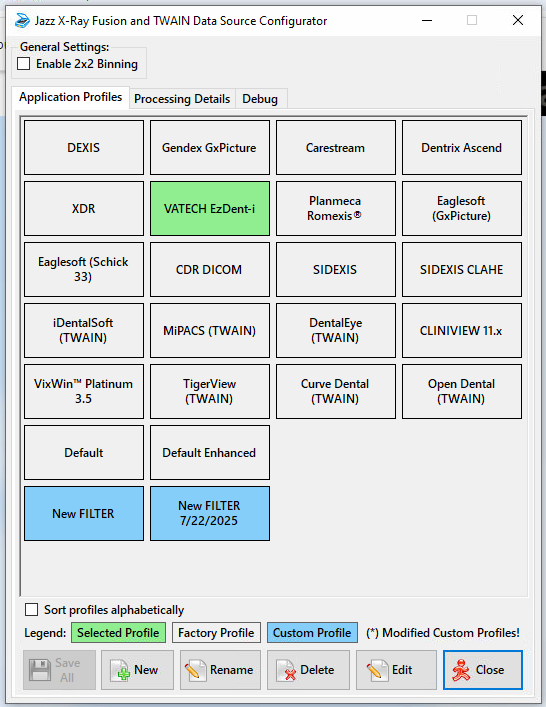Pick the MiPACS (TWAIN) profile

pyautogui.click(x=210, y=330)
